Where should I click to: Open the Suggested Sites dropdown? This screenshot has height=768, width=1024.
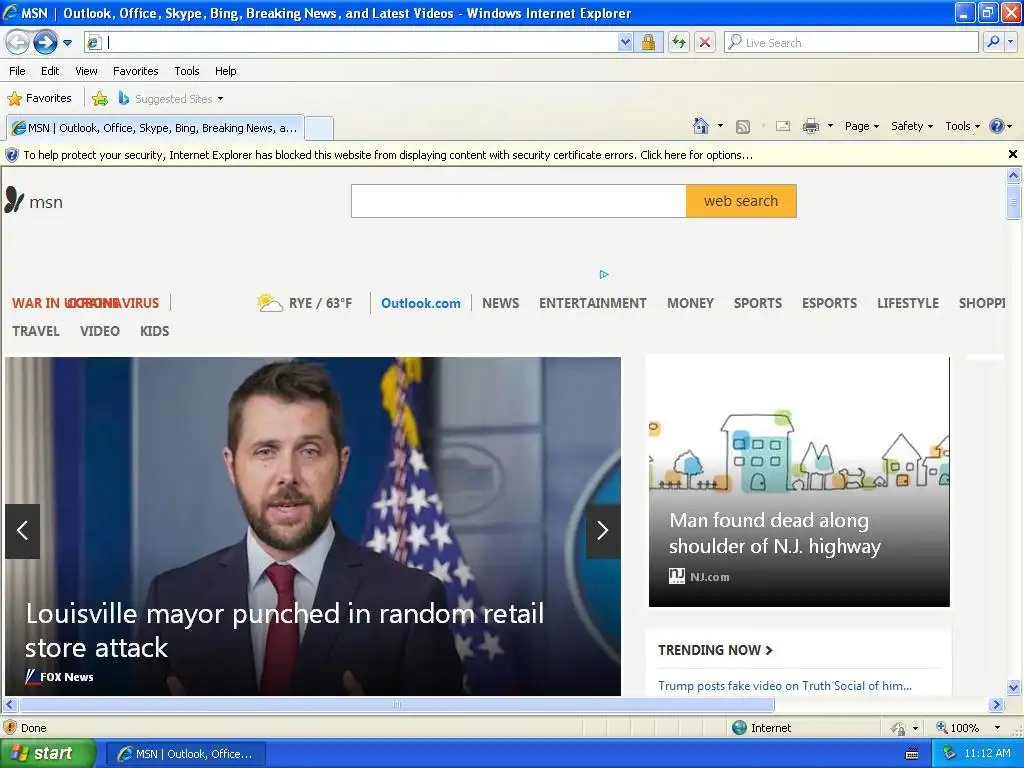(171, 99)
